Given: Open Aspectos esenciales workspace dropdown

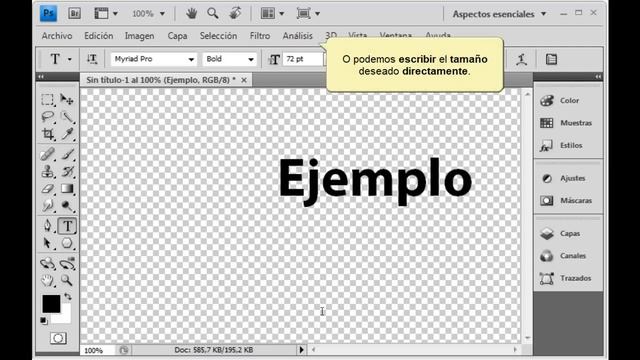Looking at the screenshot, I should [499, 14].
